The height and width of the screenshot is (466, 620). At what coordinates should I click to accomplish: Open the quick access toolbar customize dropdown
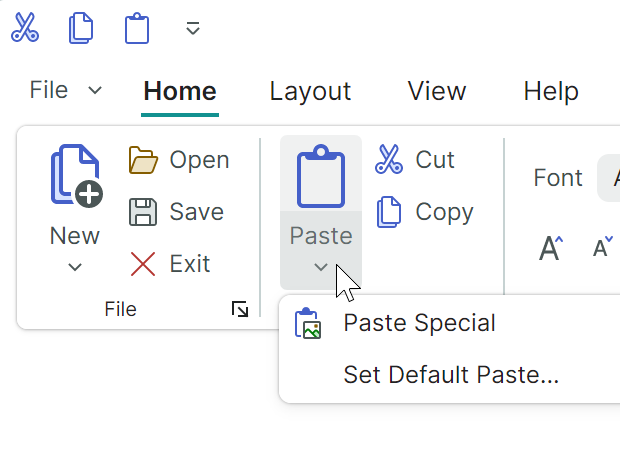tap(193, 29)
